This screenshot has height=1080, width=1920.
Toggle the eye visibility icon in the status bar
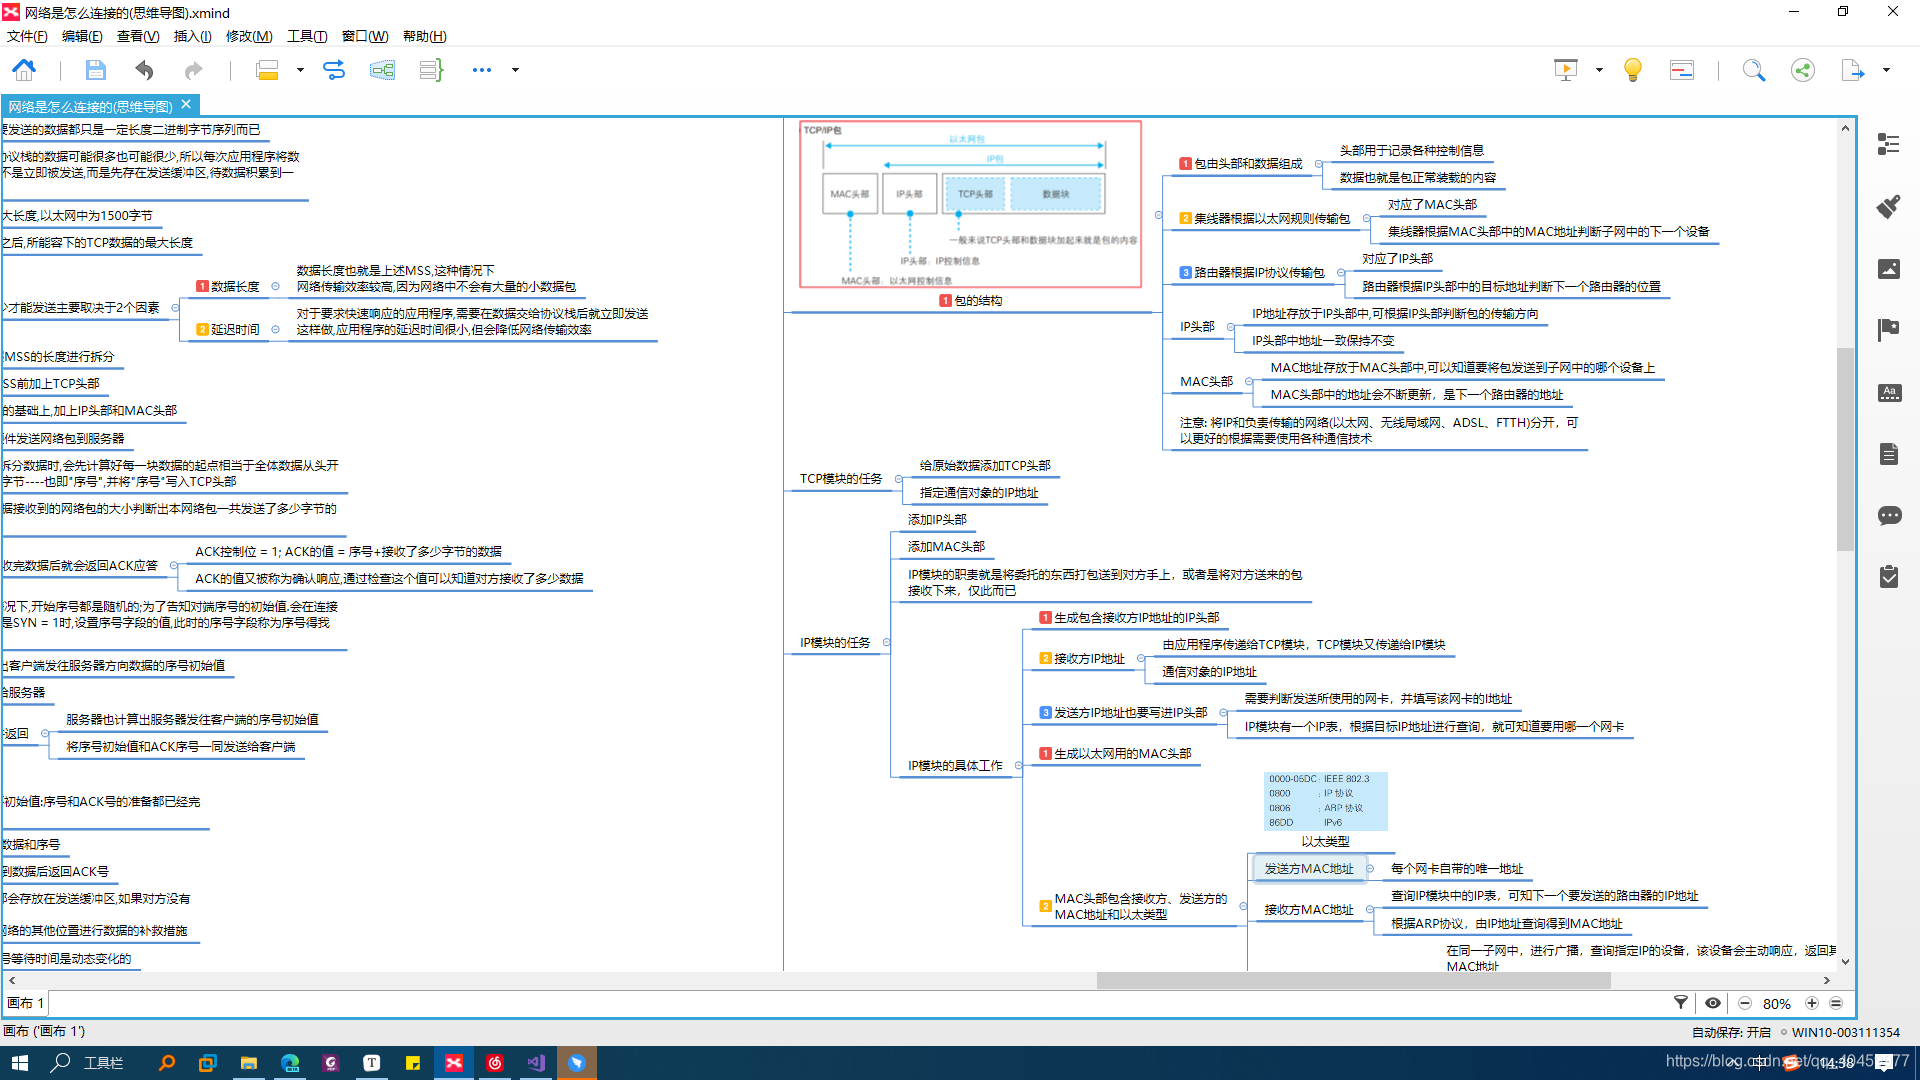pos(1713,1003)
